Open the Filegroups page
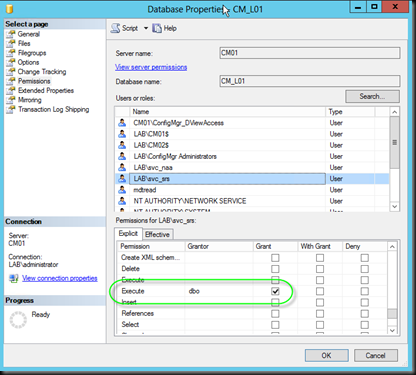416x375 pixels. click(32, 53)
